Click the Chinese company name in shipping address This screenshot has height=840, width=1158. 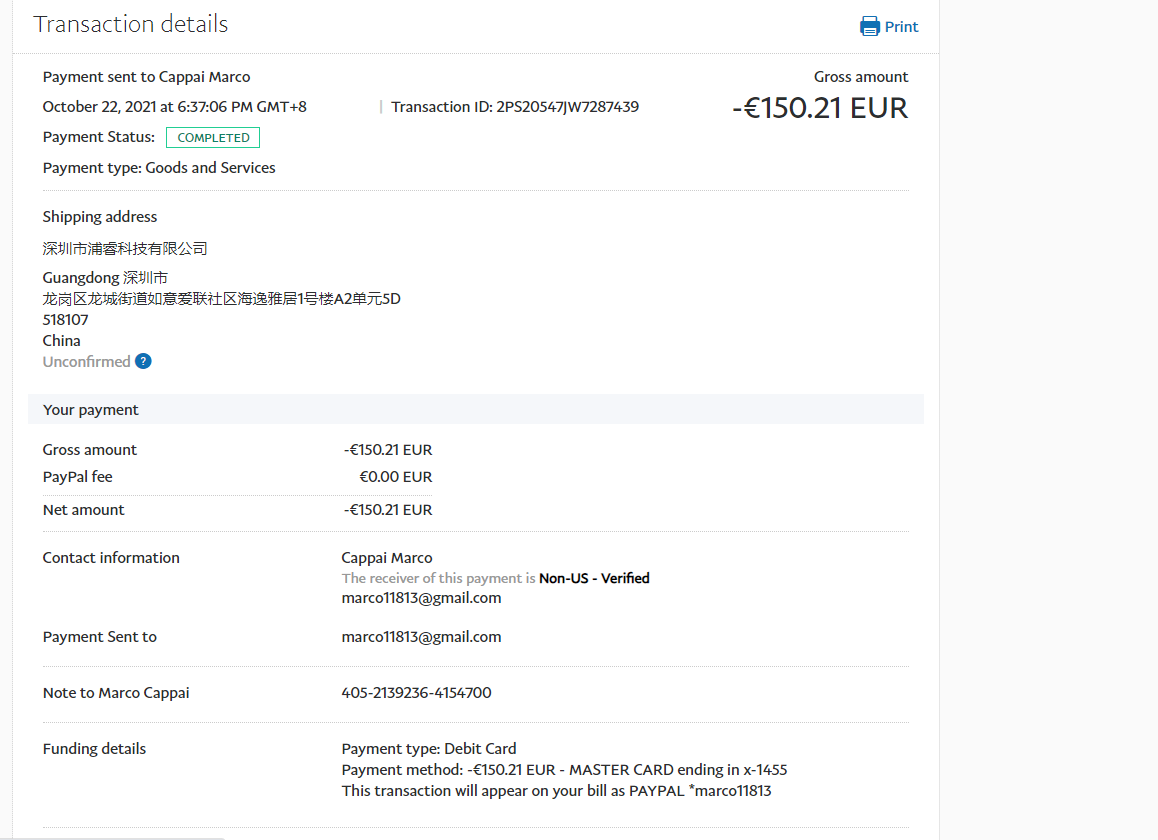(x=125, y=248)
